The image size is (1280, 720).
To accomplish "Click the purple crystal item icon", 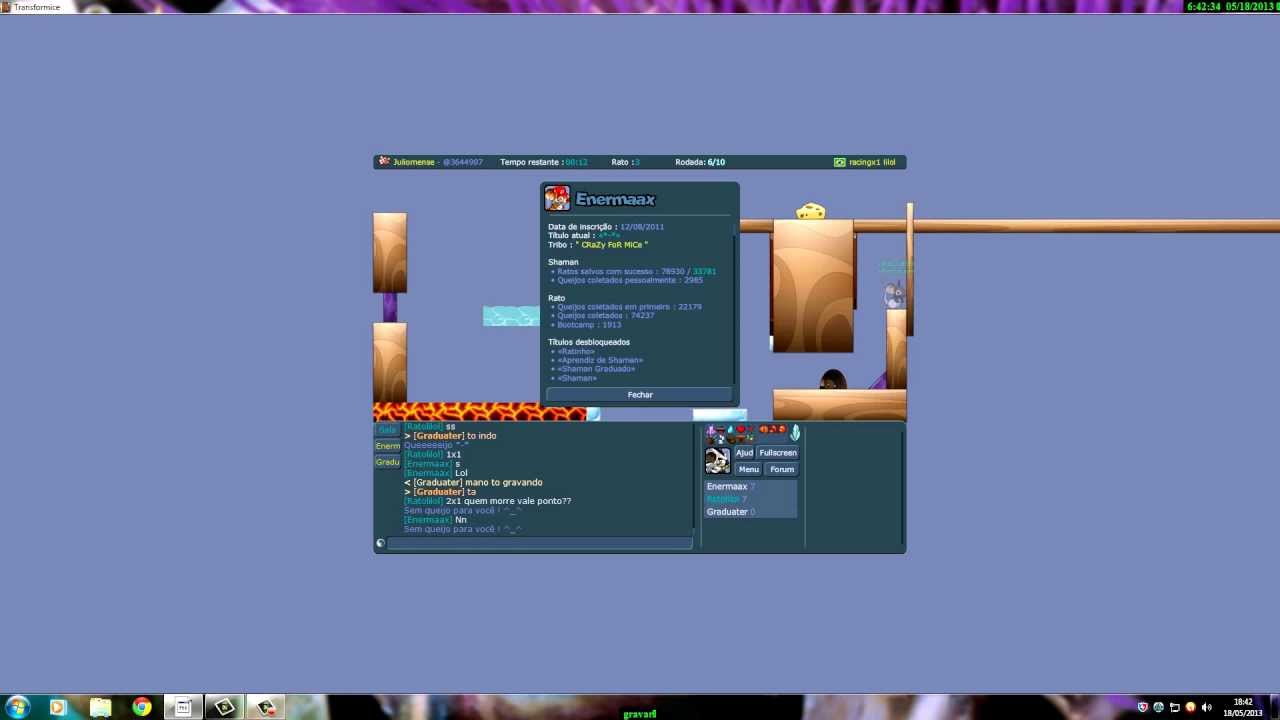I will [711, 431].
